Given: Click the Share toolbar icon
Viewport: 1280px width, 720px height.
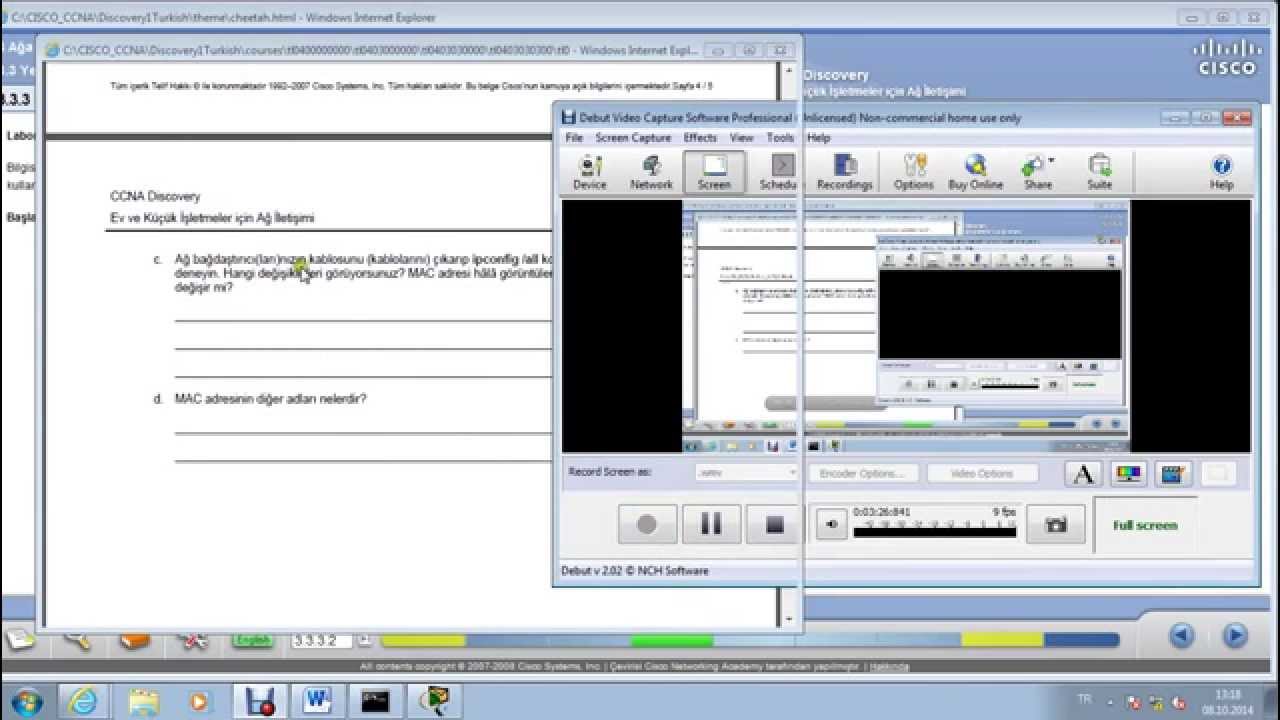Looking at the screenshot, I should click(x=1037, y=171).
